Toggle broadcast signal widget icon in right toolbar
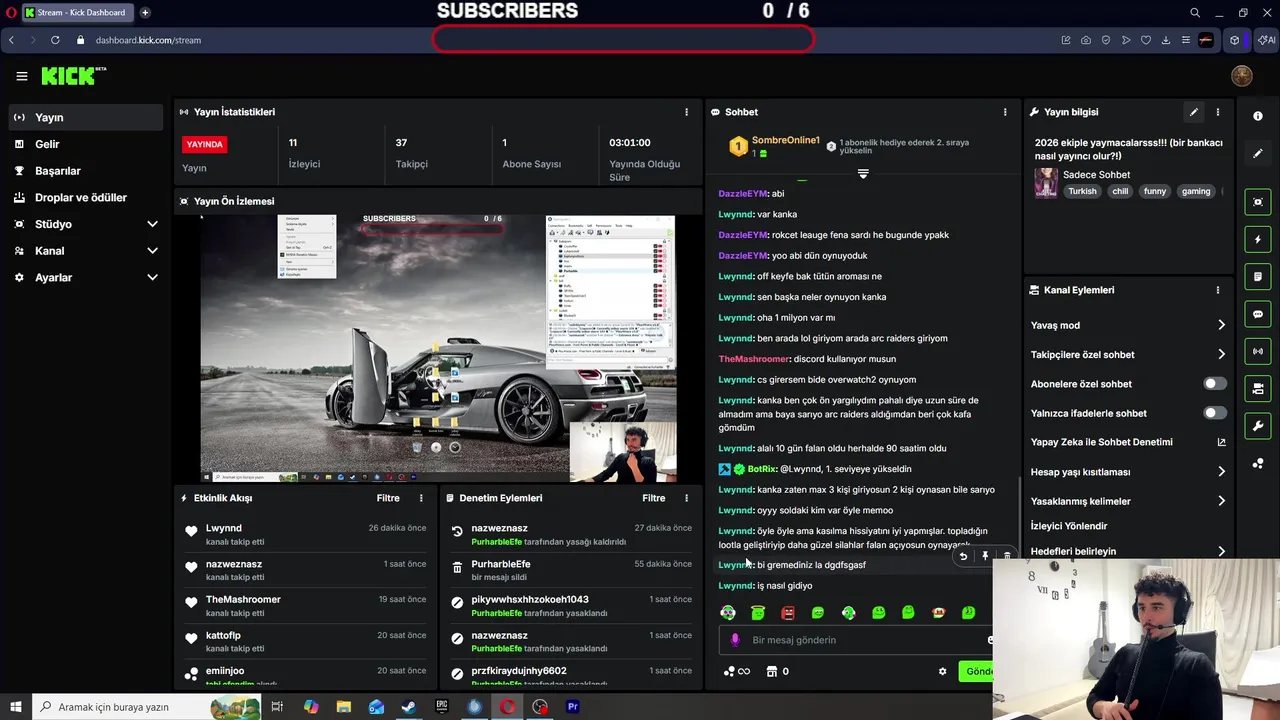 point(1258,352)
